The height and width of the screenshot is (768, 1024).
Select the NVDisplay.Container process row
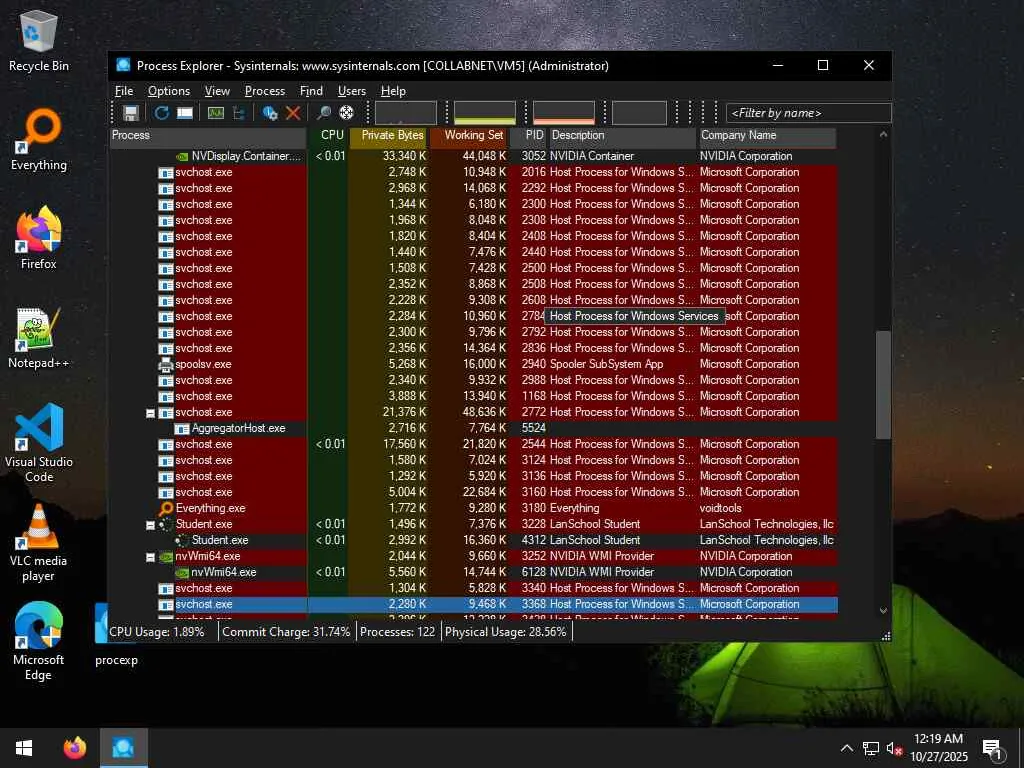pos(473,156)
